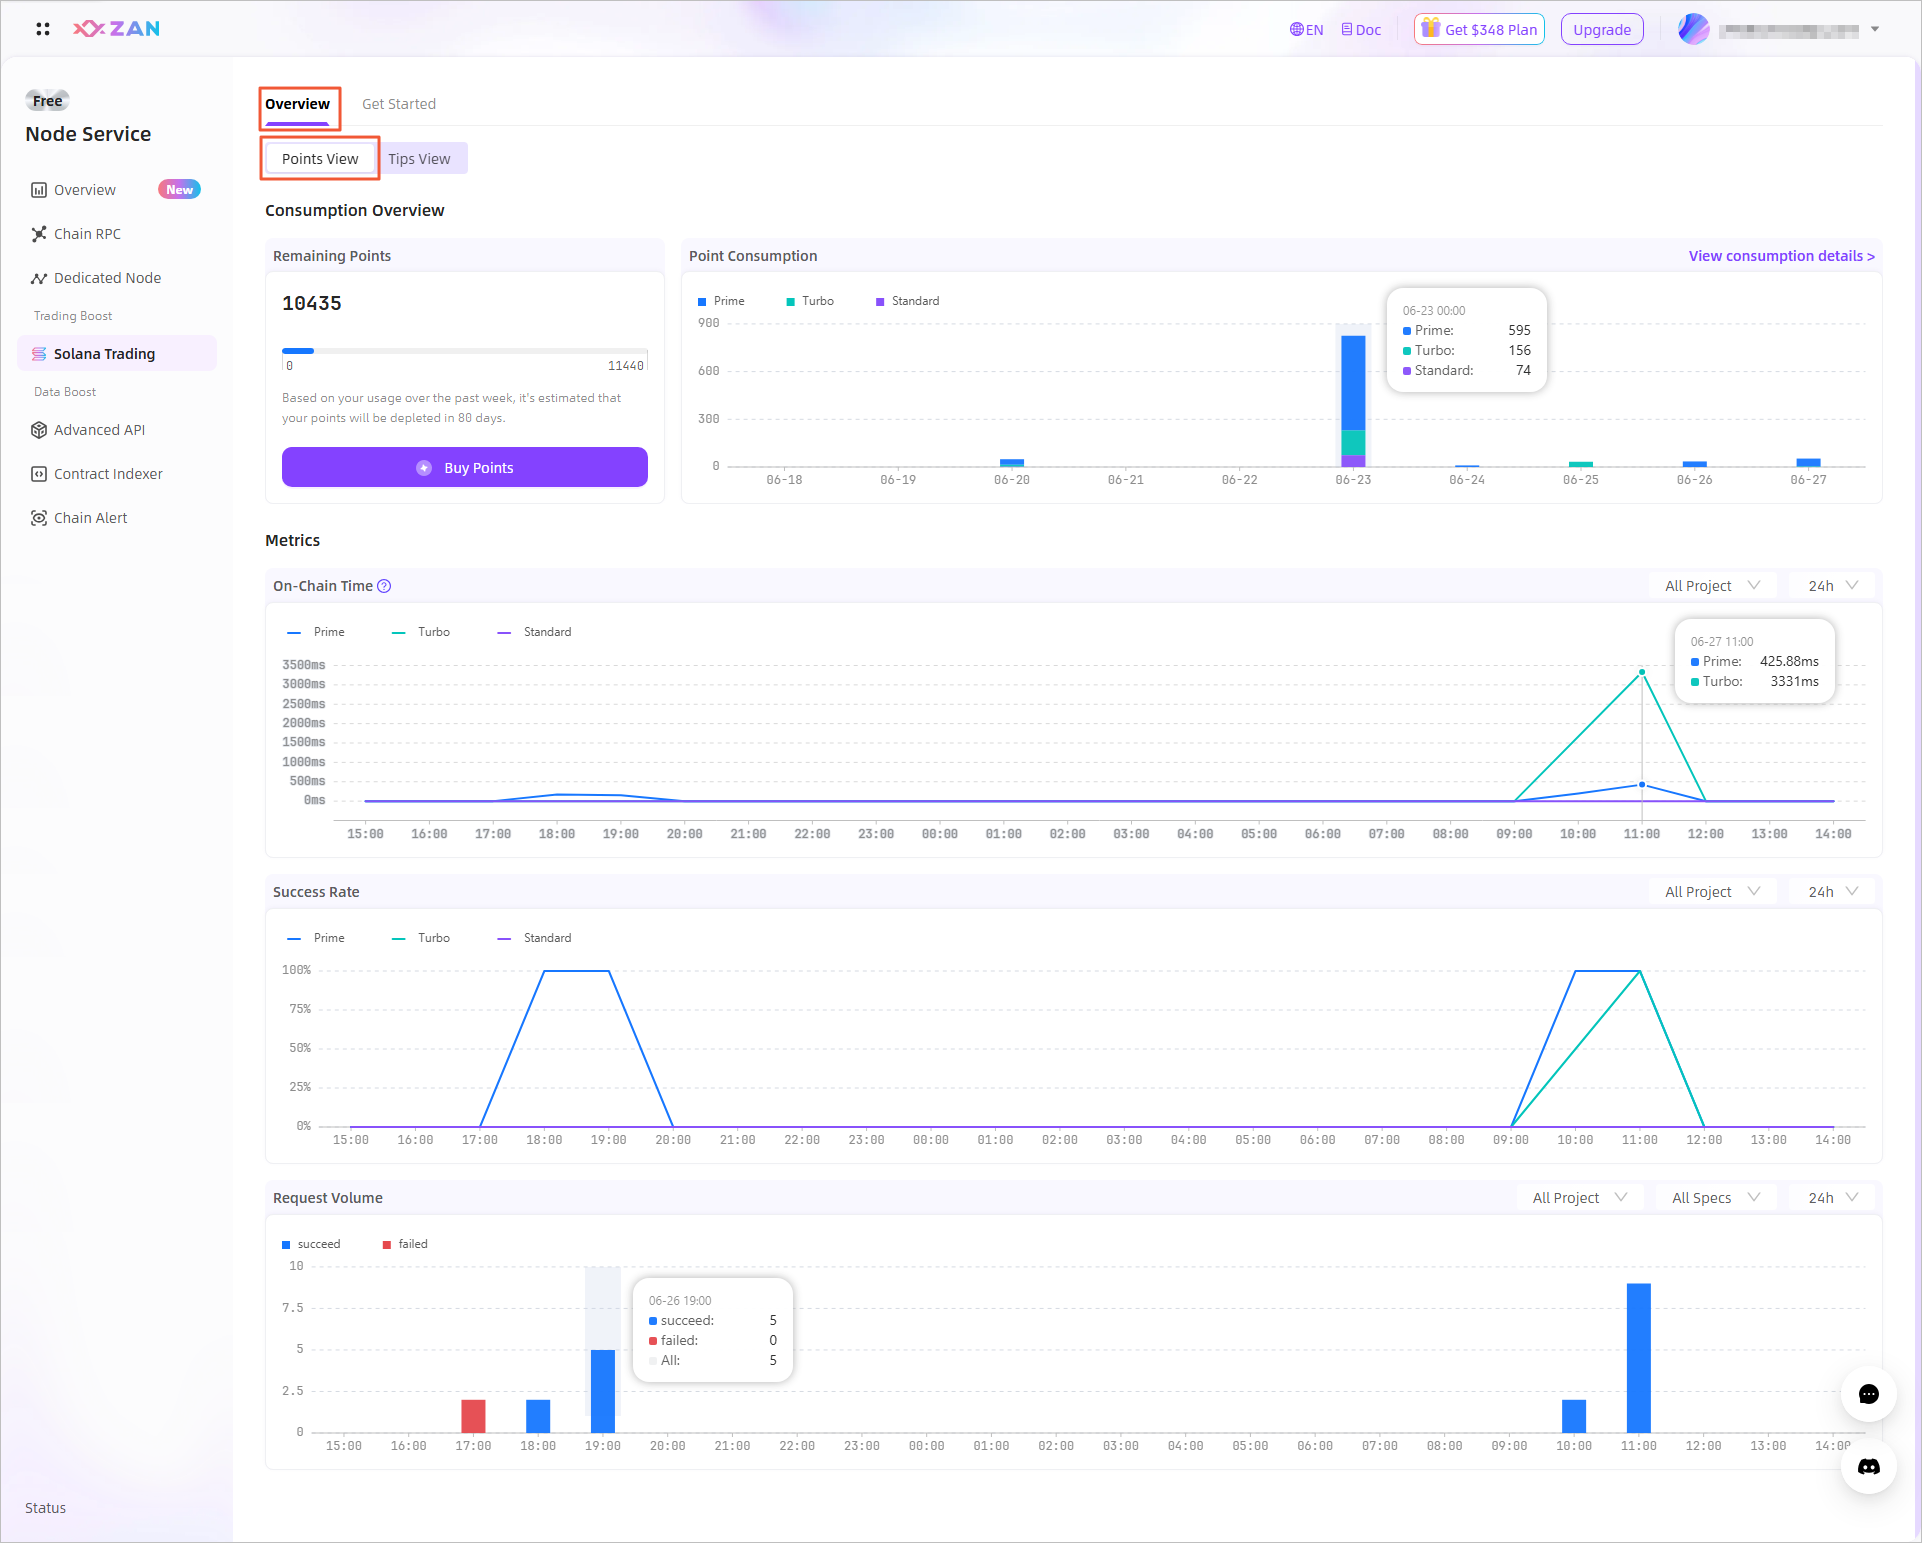Open On-Chain Time 24h dropdown

[x=1832, y=586]
